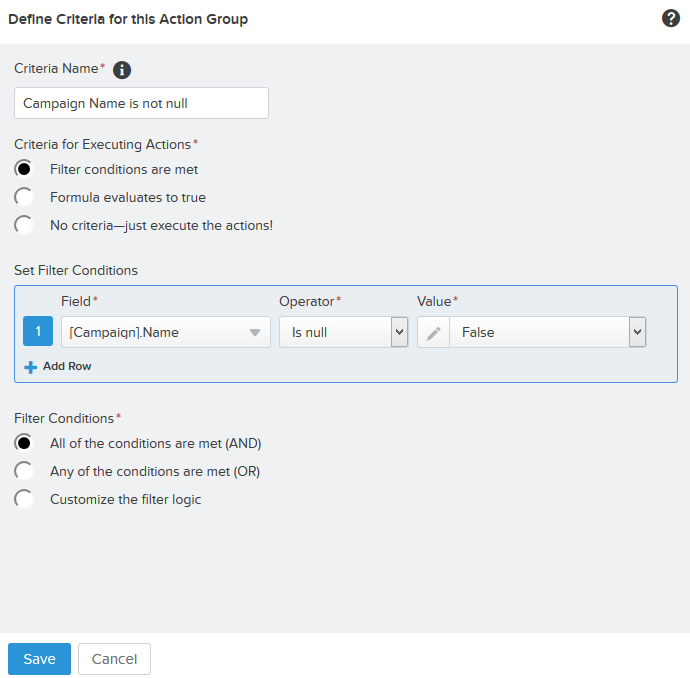Image resolution: width=690 pixels, height=678 pixels.
Task: Click the 'Set Filter Conditions' heading
Action: coord(76,270)
